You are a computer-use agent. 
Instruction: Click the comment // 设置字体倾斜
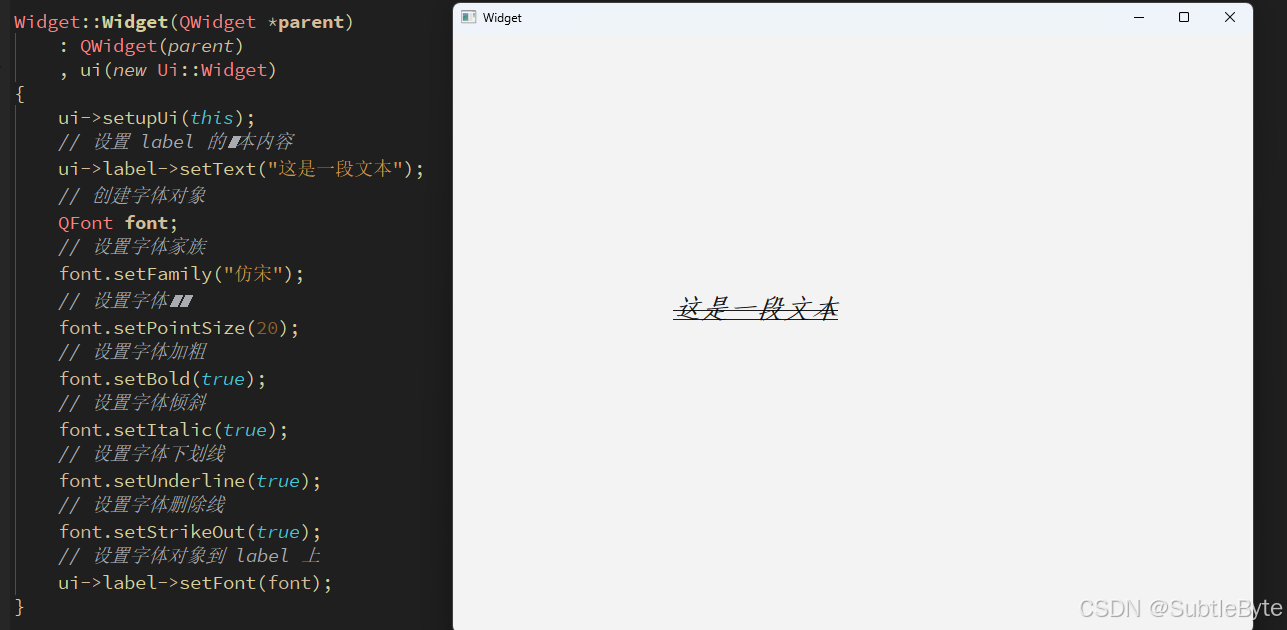pos(132,403)
